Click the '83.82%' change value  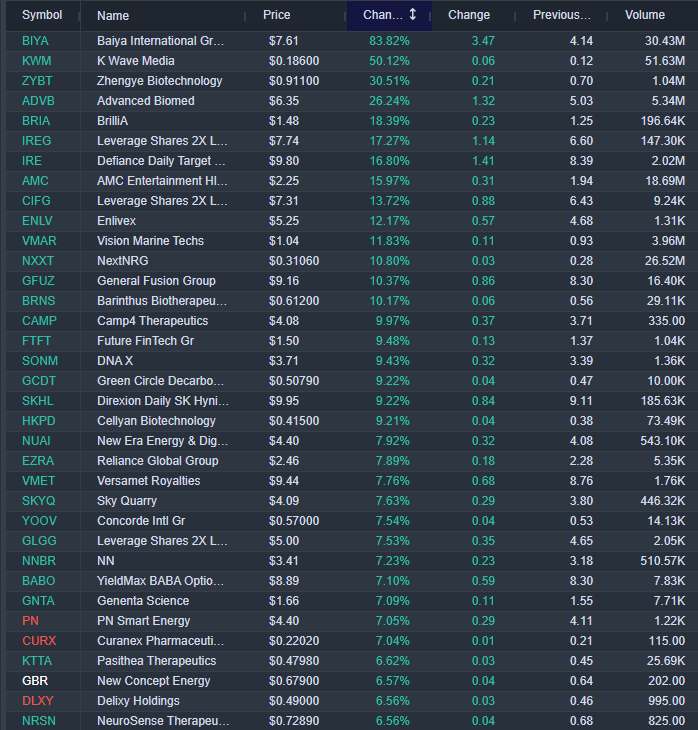point(389,41)
